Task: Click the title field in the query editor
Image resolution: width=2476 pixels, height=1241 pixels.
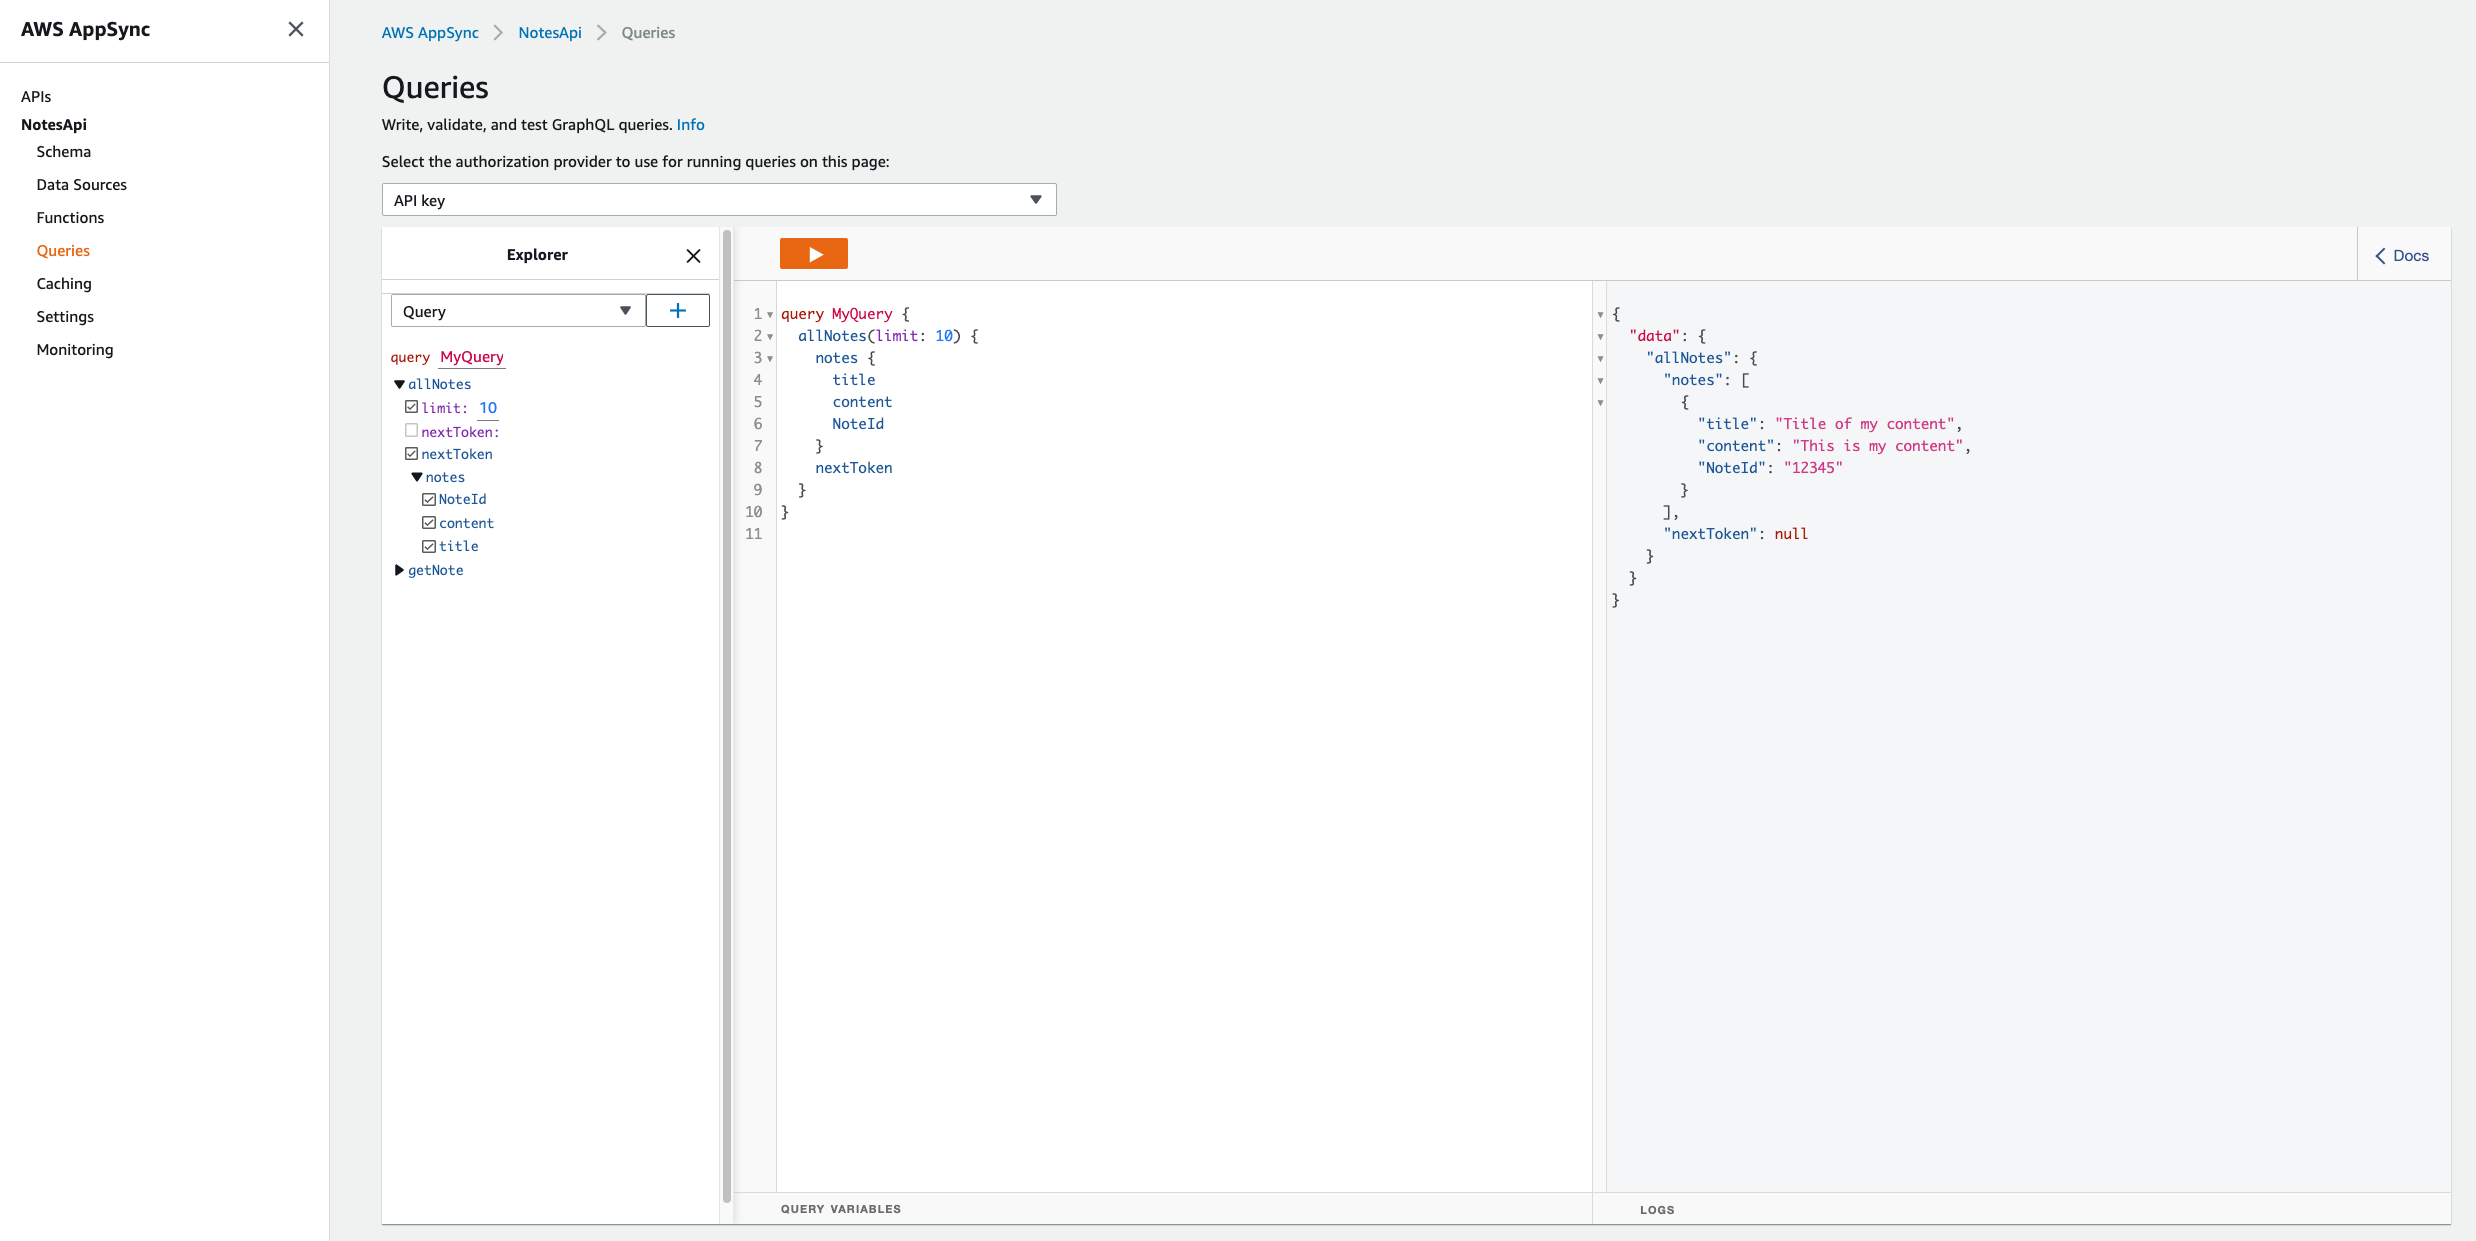Action: tap(854, 380)
